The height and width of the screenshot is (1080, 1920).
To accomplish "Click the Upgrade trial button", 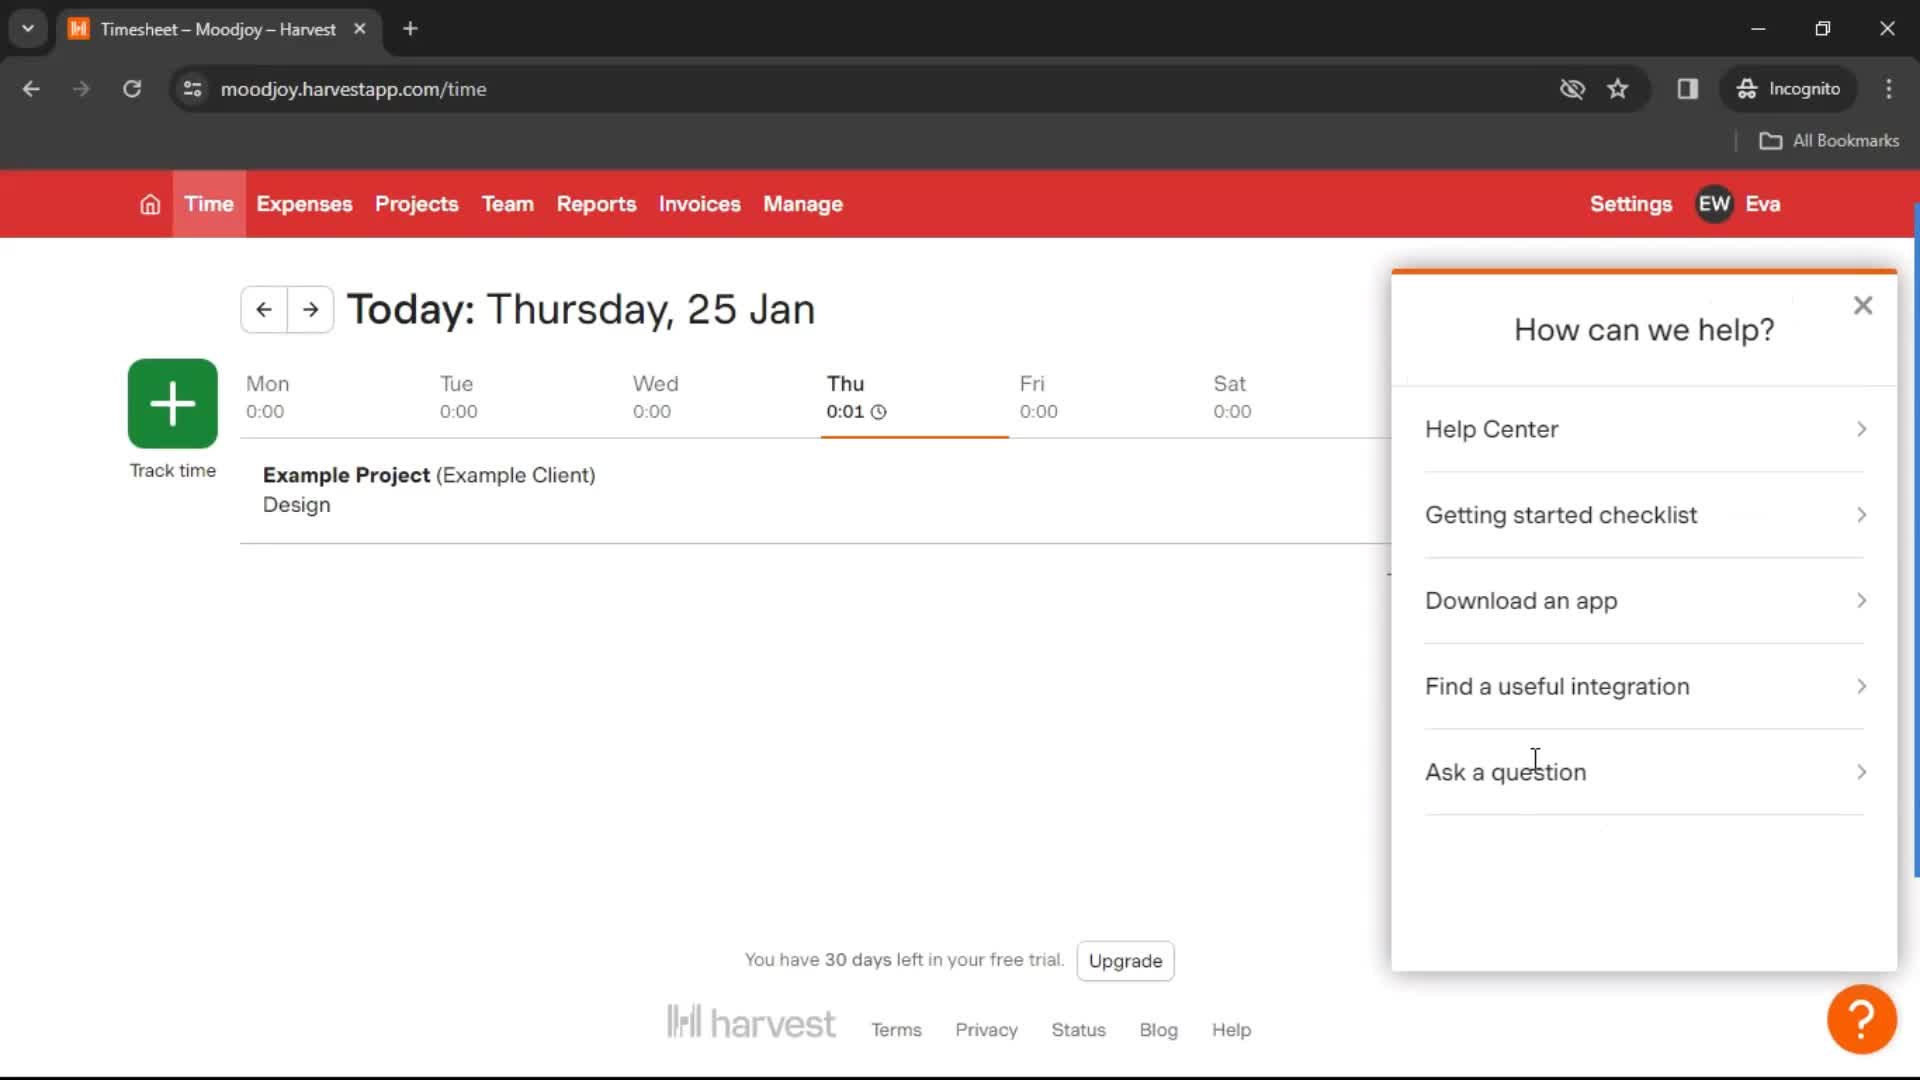I will 1125,960.
